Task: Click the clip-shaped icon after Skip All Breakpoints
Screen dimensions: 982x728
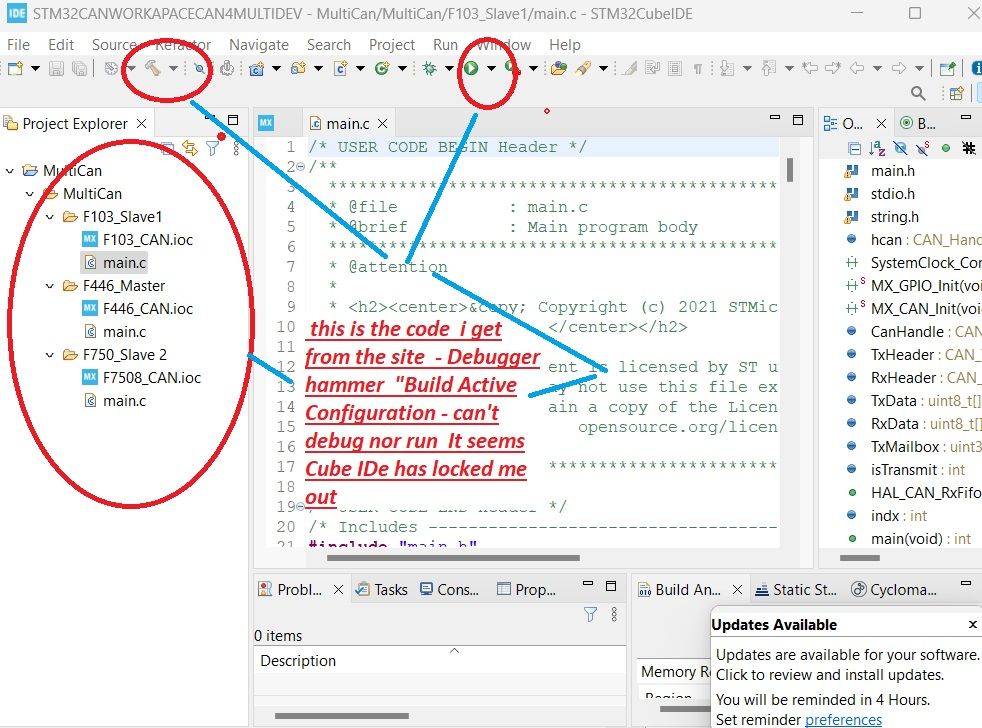Action: [x=227, y=68]
